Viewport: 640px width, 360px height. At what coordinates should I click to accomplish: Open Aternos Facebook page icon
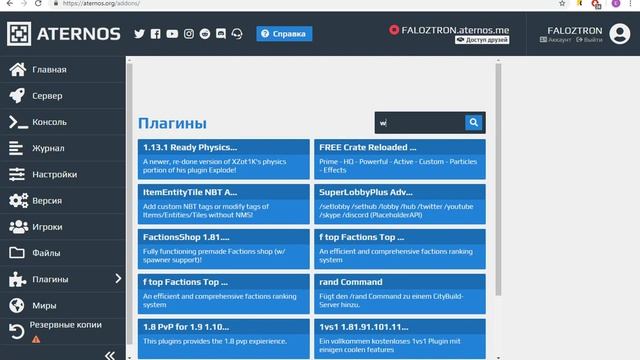pyautogui.click(x=156, y=33)
